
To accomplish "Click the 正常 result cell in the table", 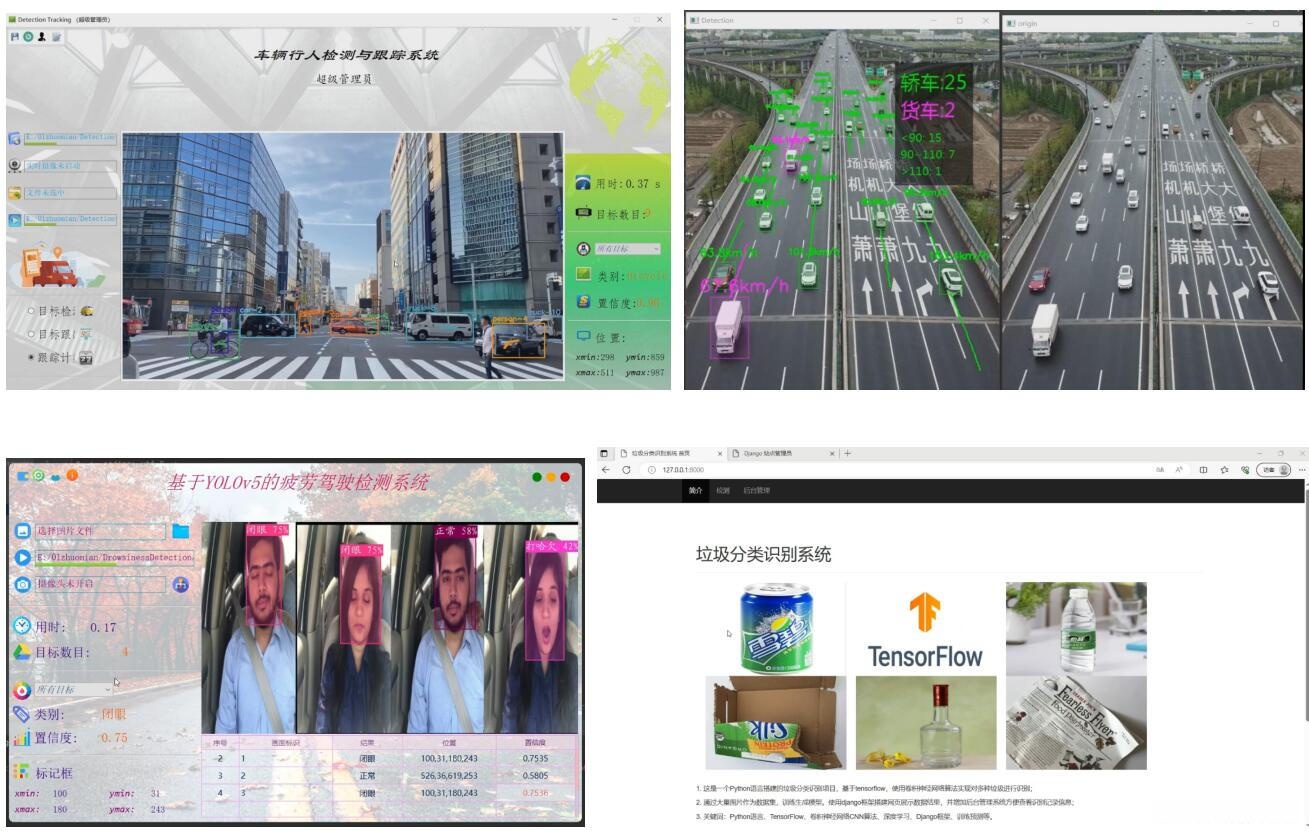I will pyautogui.click(x=366, y=775).
